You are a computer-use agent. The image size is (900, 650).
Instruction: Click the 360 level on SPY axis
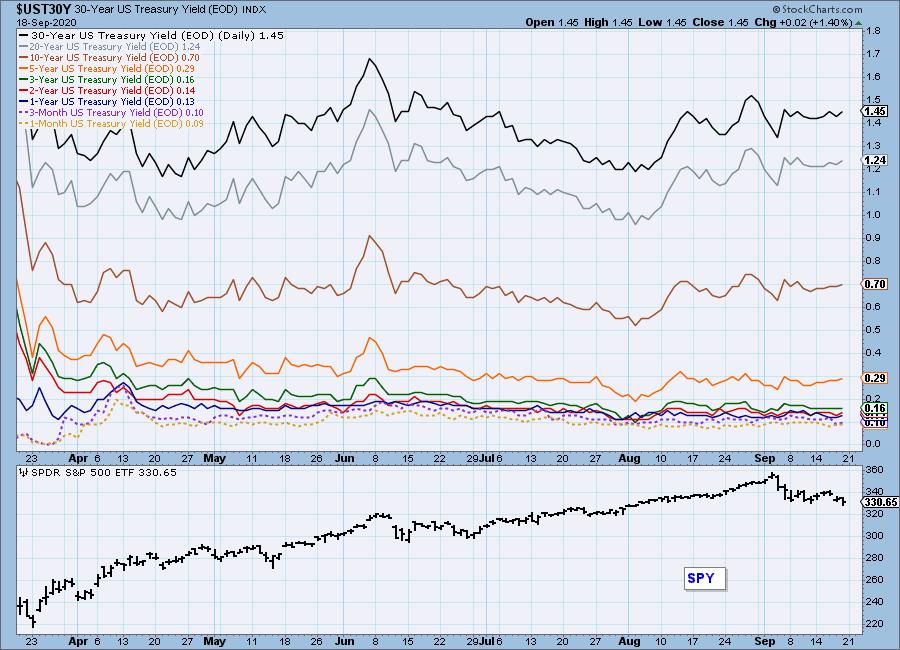coord(875,469)
